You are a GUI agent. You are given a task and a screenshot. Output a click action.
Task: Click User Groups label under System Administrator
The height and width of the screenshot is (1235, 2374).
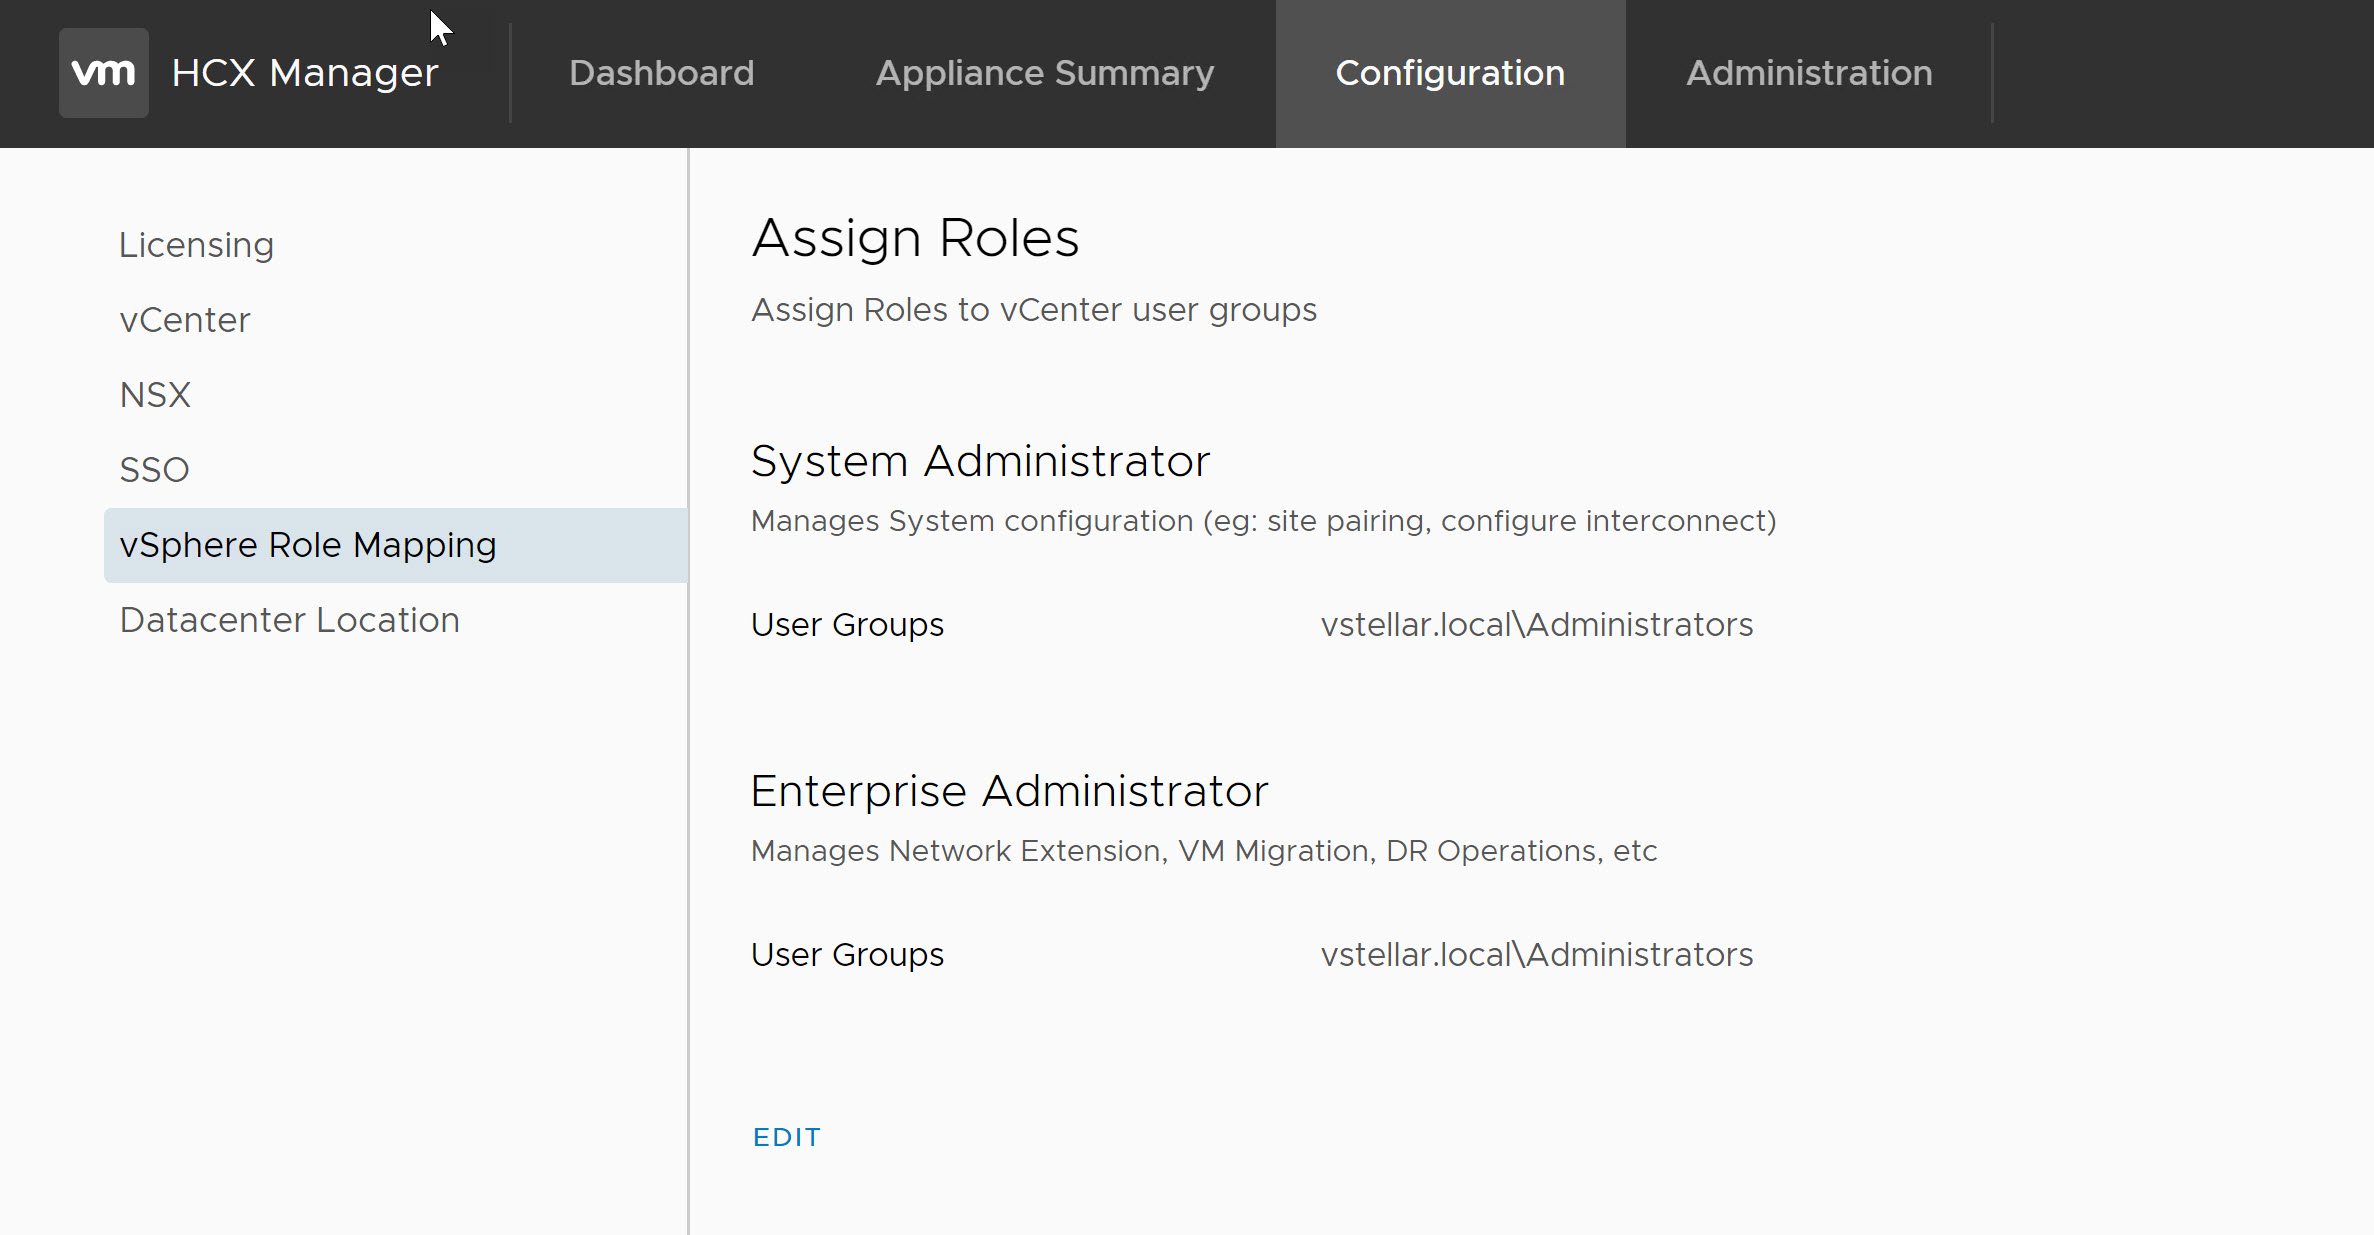(x=846, y=625)
